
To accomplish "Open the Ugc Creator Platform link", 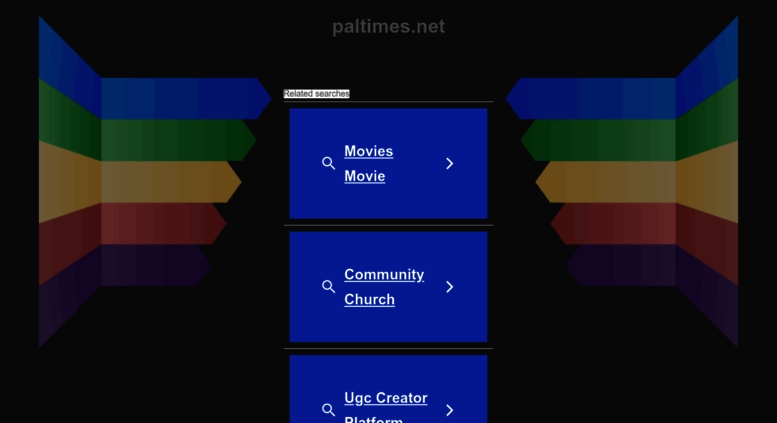I will click(386, 407).
